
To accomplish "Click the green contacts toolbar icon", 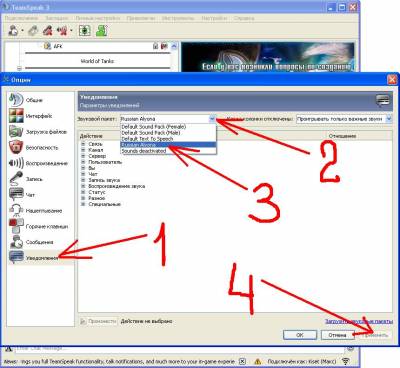I will pos(101,31).
